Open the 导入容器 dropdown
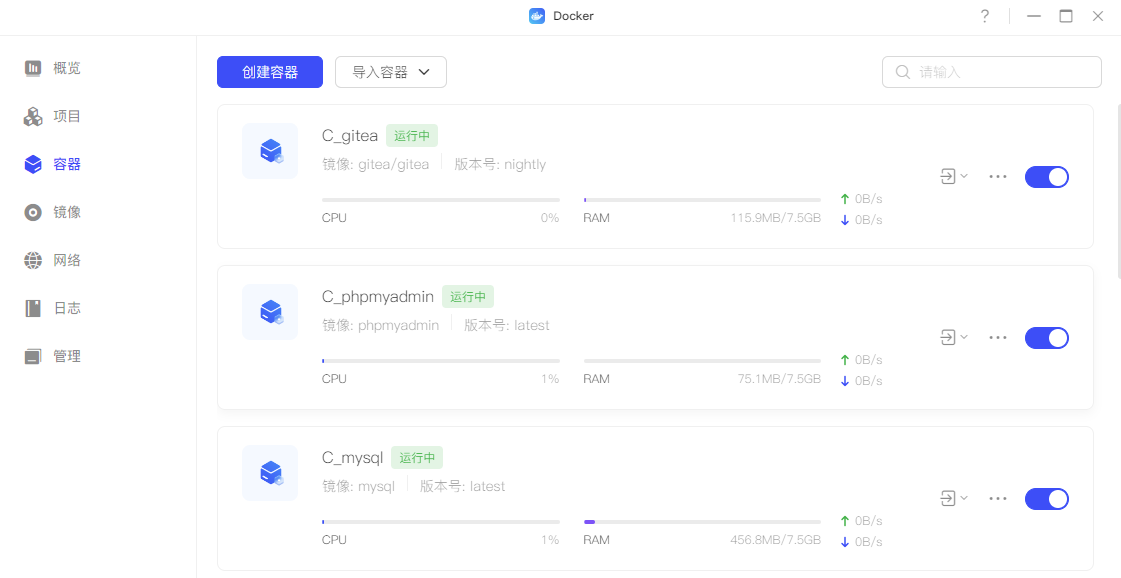Screen dimensions: 1121x578 [x=391, y=72]
